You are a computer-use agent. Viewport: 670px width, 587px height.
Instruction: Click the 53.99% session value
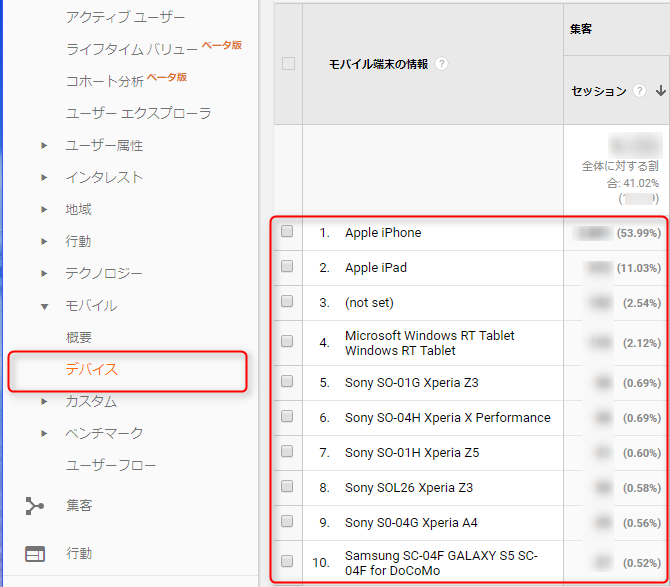click(639, 233)
